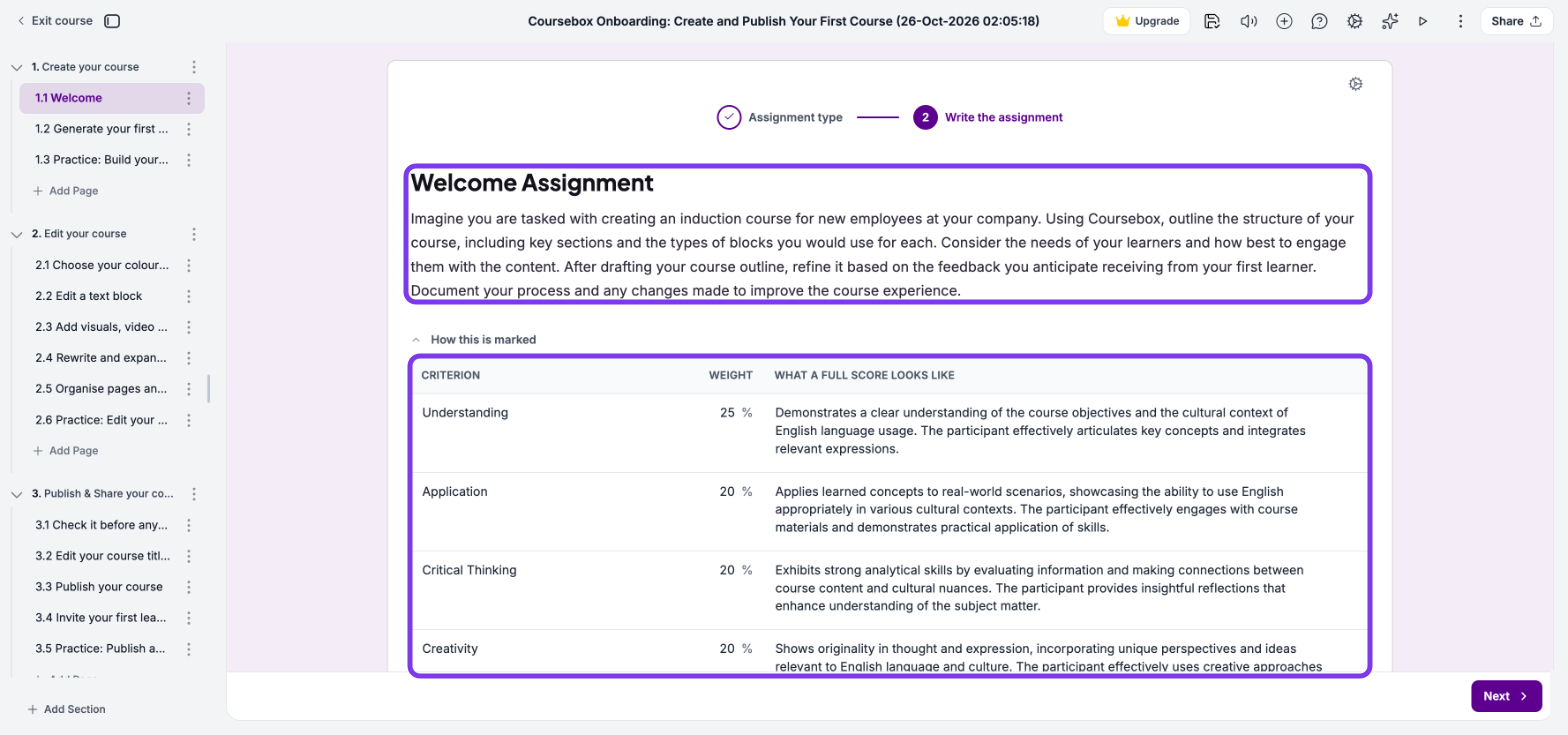The height and width of the screenshot is (735, 1568).
Task: Collapse section 2. Edit your course
Action: click(x=16, y=234)
